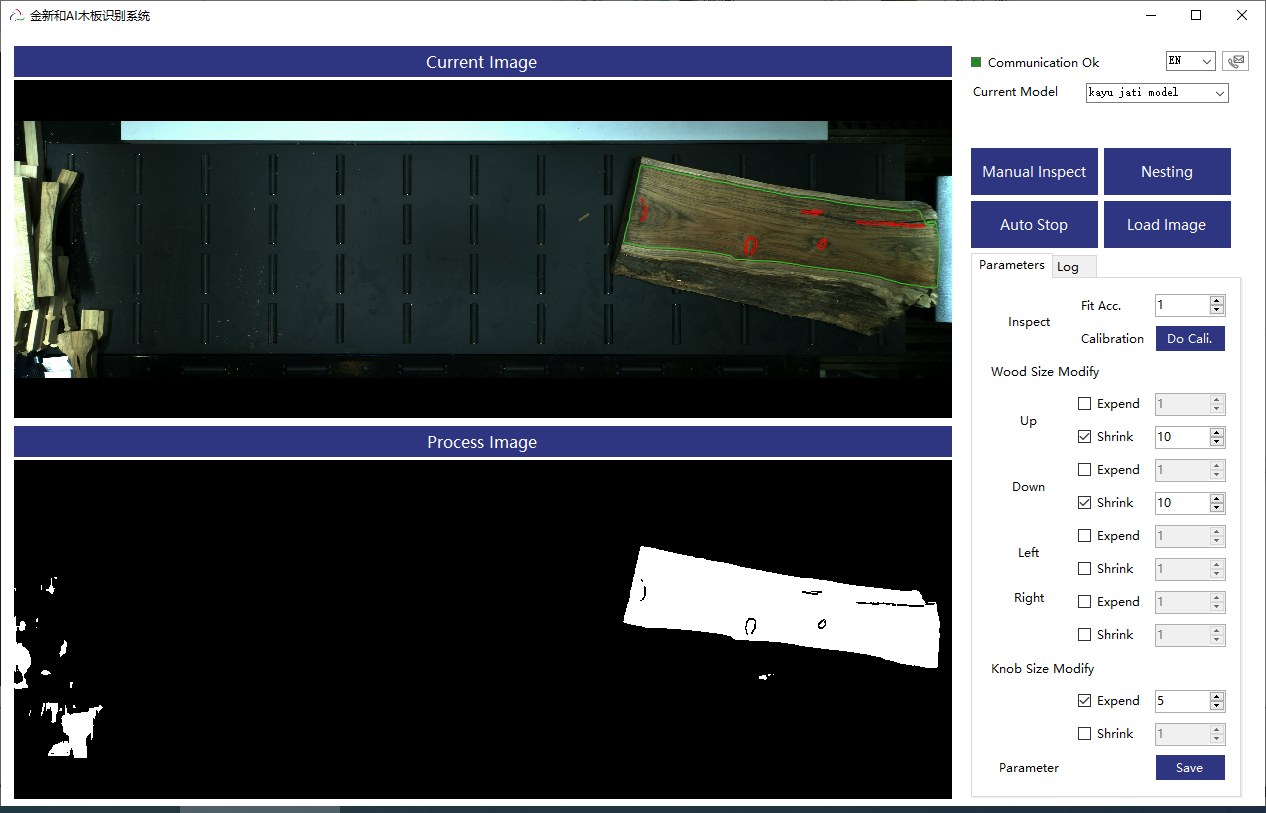The height and width of the screenshot is (813, 1266).
Task: Click the Manual Inspect button
Action: [1034, 172]
